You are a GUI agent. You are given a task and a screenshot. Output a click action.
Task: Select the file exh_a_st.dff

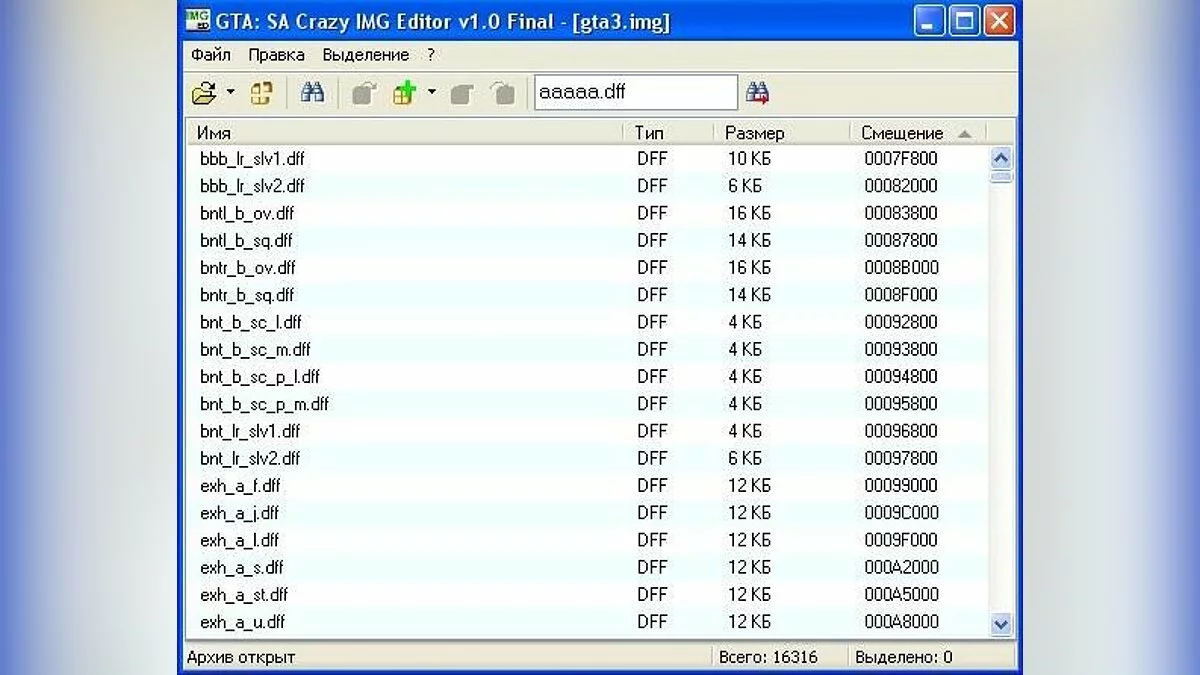(x=244, y=595)
